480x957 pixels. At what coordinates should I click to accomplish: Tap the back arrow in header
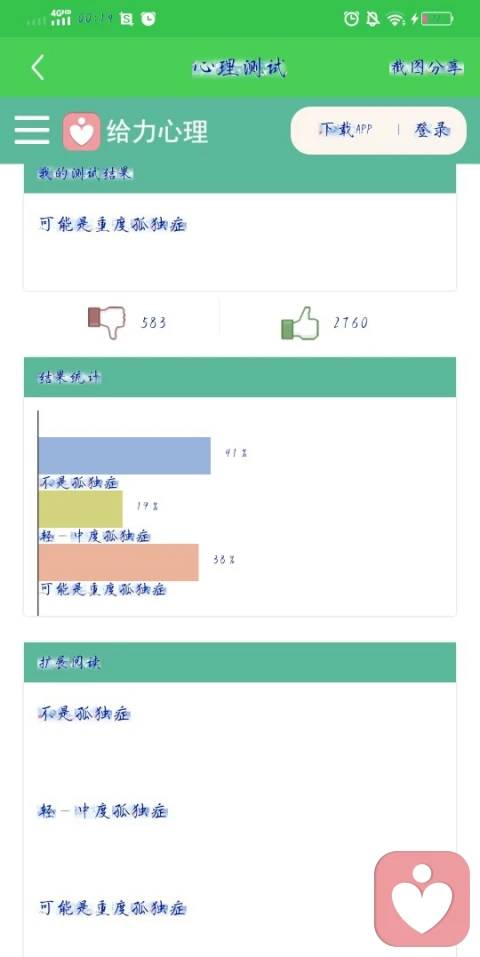pos(38,67)
